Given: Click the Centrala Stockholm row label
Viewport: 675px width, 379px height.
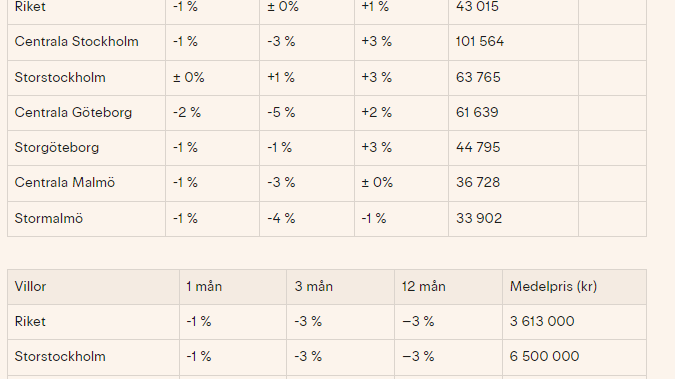Looking at the screenshot, I should tap(77, 41).
